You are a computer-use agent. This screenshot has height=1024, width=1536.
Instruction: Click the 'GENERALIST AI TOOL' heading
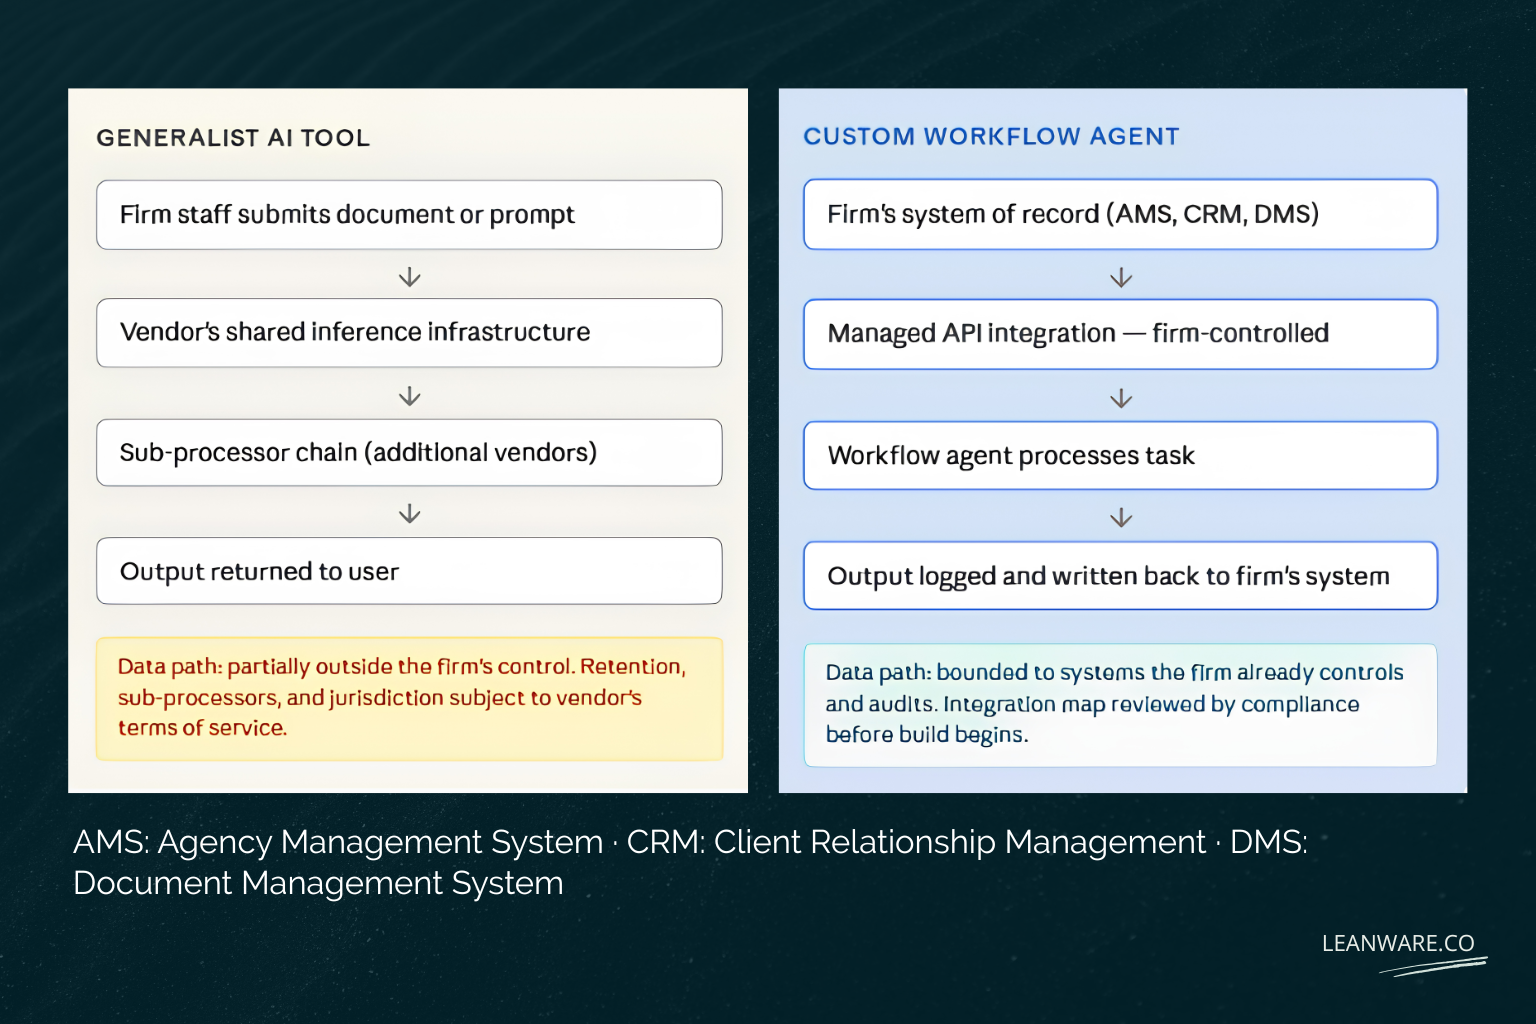[x=233, y=138]
